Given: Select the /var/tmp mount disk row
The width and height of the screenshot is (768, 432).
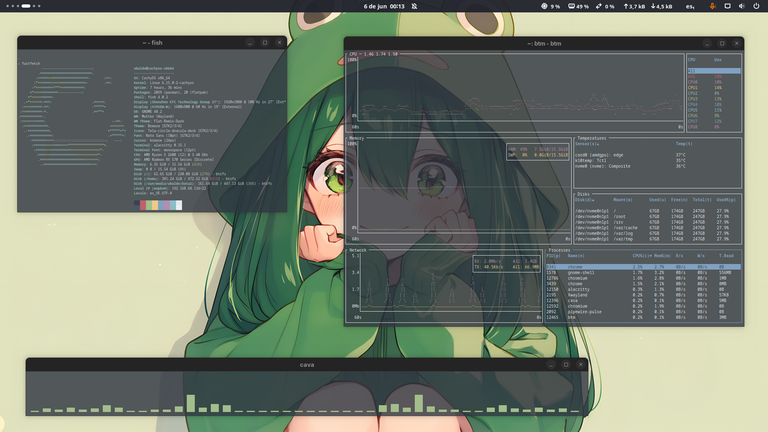Looking at the screenshot, I should (x=657, y=239).
